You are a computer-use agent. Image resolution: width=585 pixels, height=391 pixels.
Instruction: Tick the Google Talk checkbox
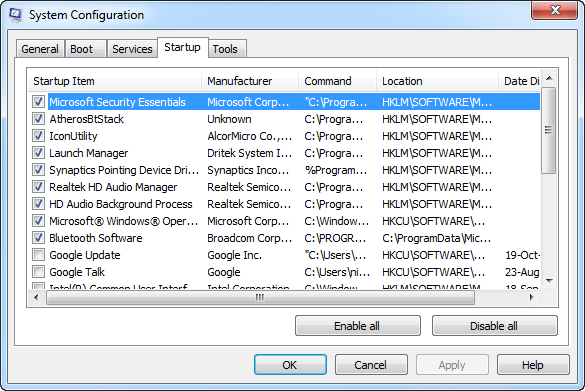pyautogui.click(x=38, y=272)
